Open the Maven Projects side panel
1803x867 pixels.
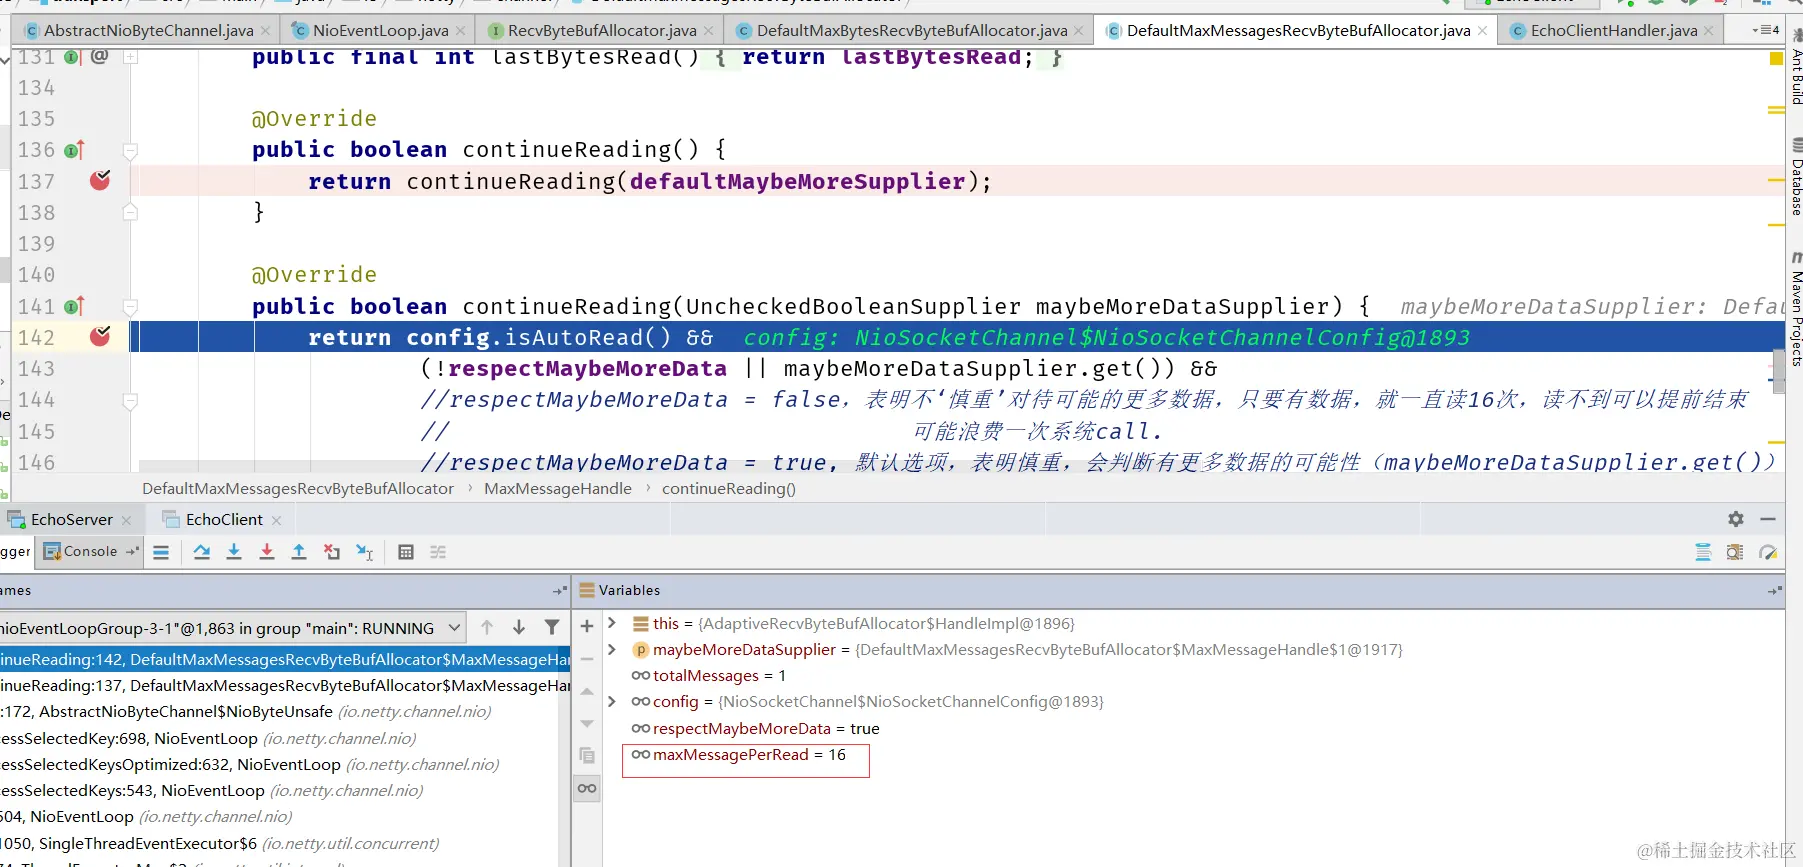[1796, 310]
